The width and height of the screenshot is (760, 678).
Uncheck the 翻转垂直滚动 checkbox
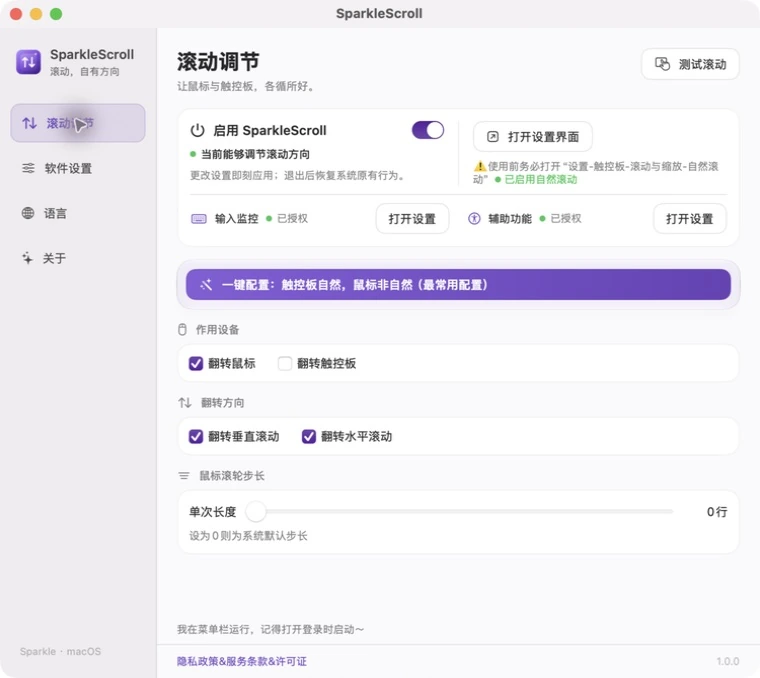(196, 437)
